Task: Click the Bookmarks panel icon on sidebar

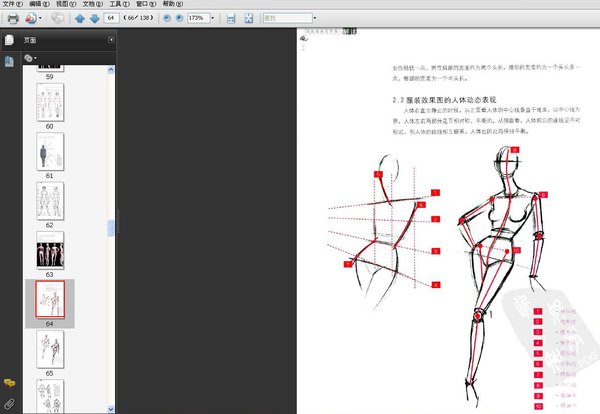Action: tap(9, 61)
